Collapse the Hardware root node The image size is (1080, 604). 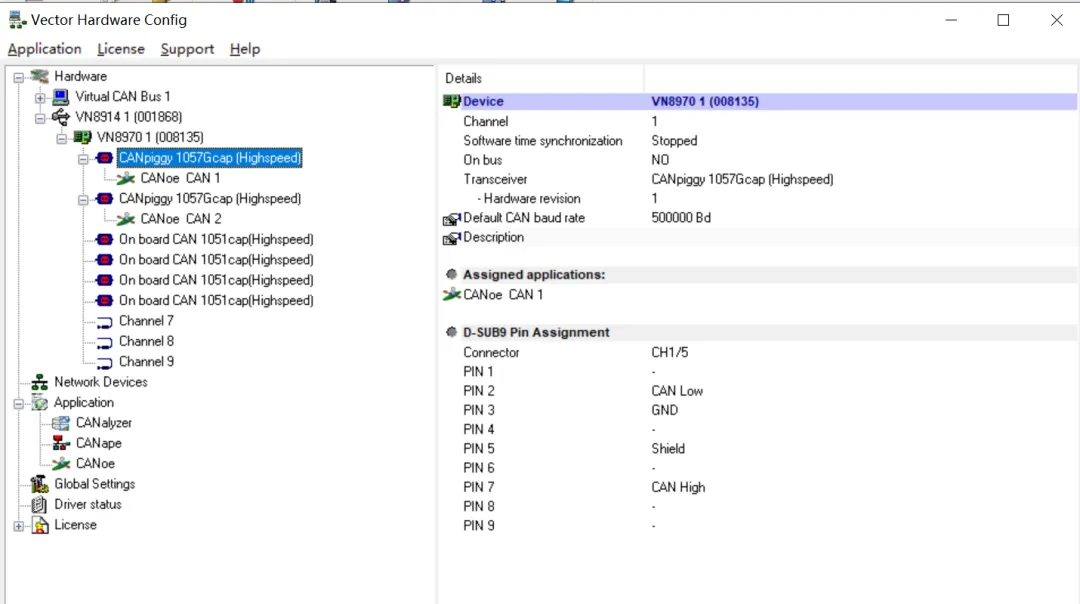coord(19,77)
